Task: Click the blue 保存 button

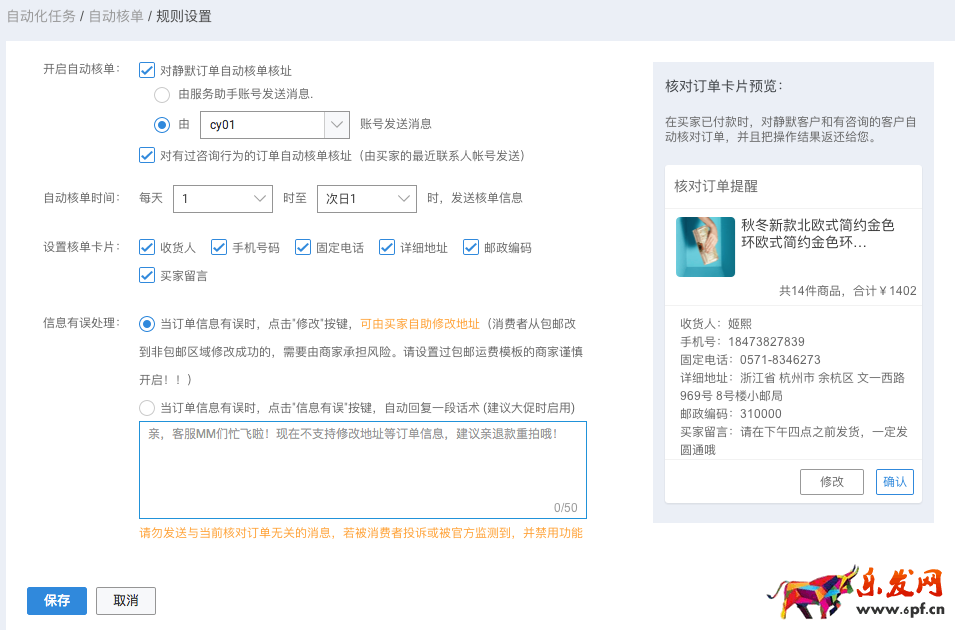Action: (x=57, y=601)
